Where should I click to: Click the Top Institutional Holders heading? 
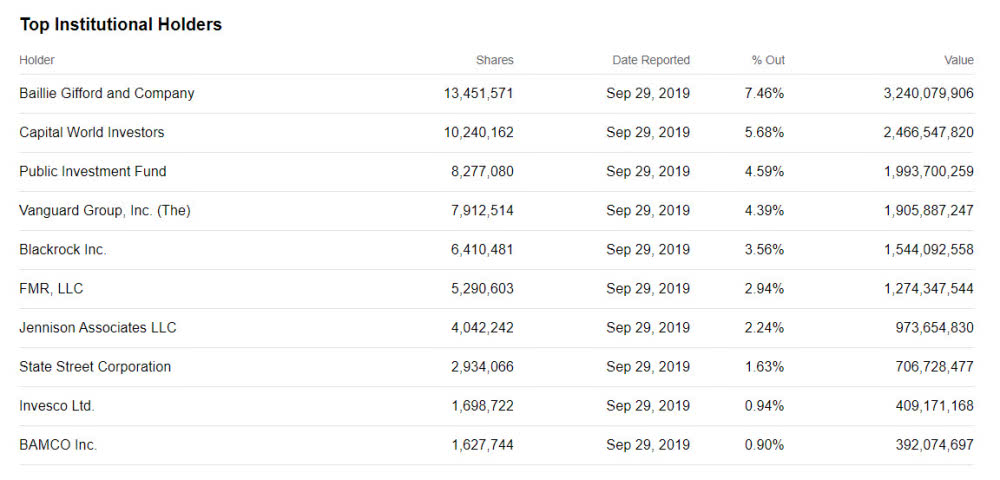tap(121, 24)
